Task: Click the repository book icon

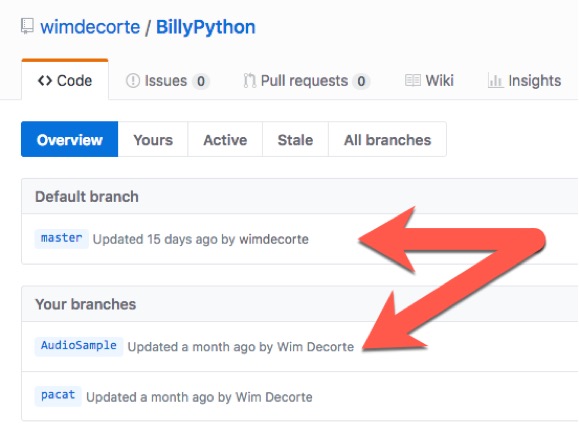Action: click(x=27, y=27)
